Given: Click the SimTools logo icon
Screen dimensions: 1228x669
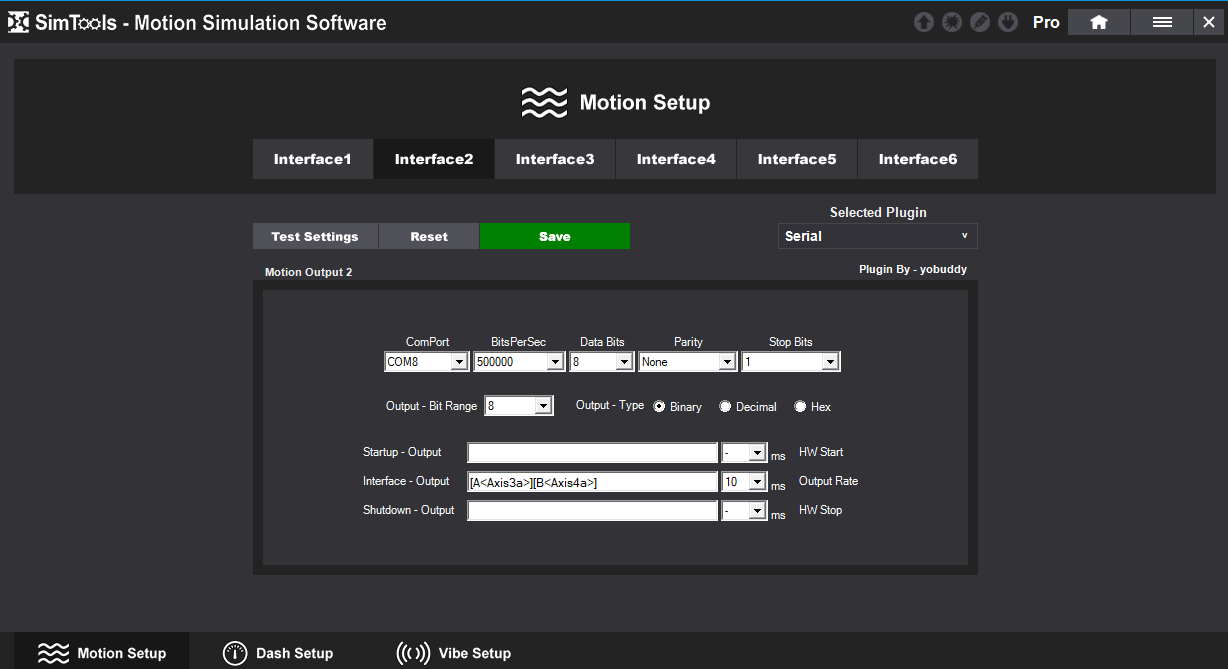Looking at the screenshot, I should 18,22.
